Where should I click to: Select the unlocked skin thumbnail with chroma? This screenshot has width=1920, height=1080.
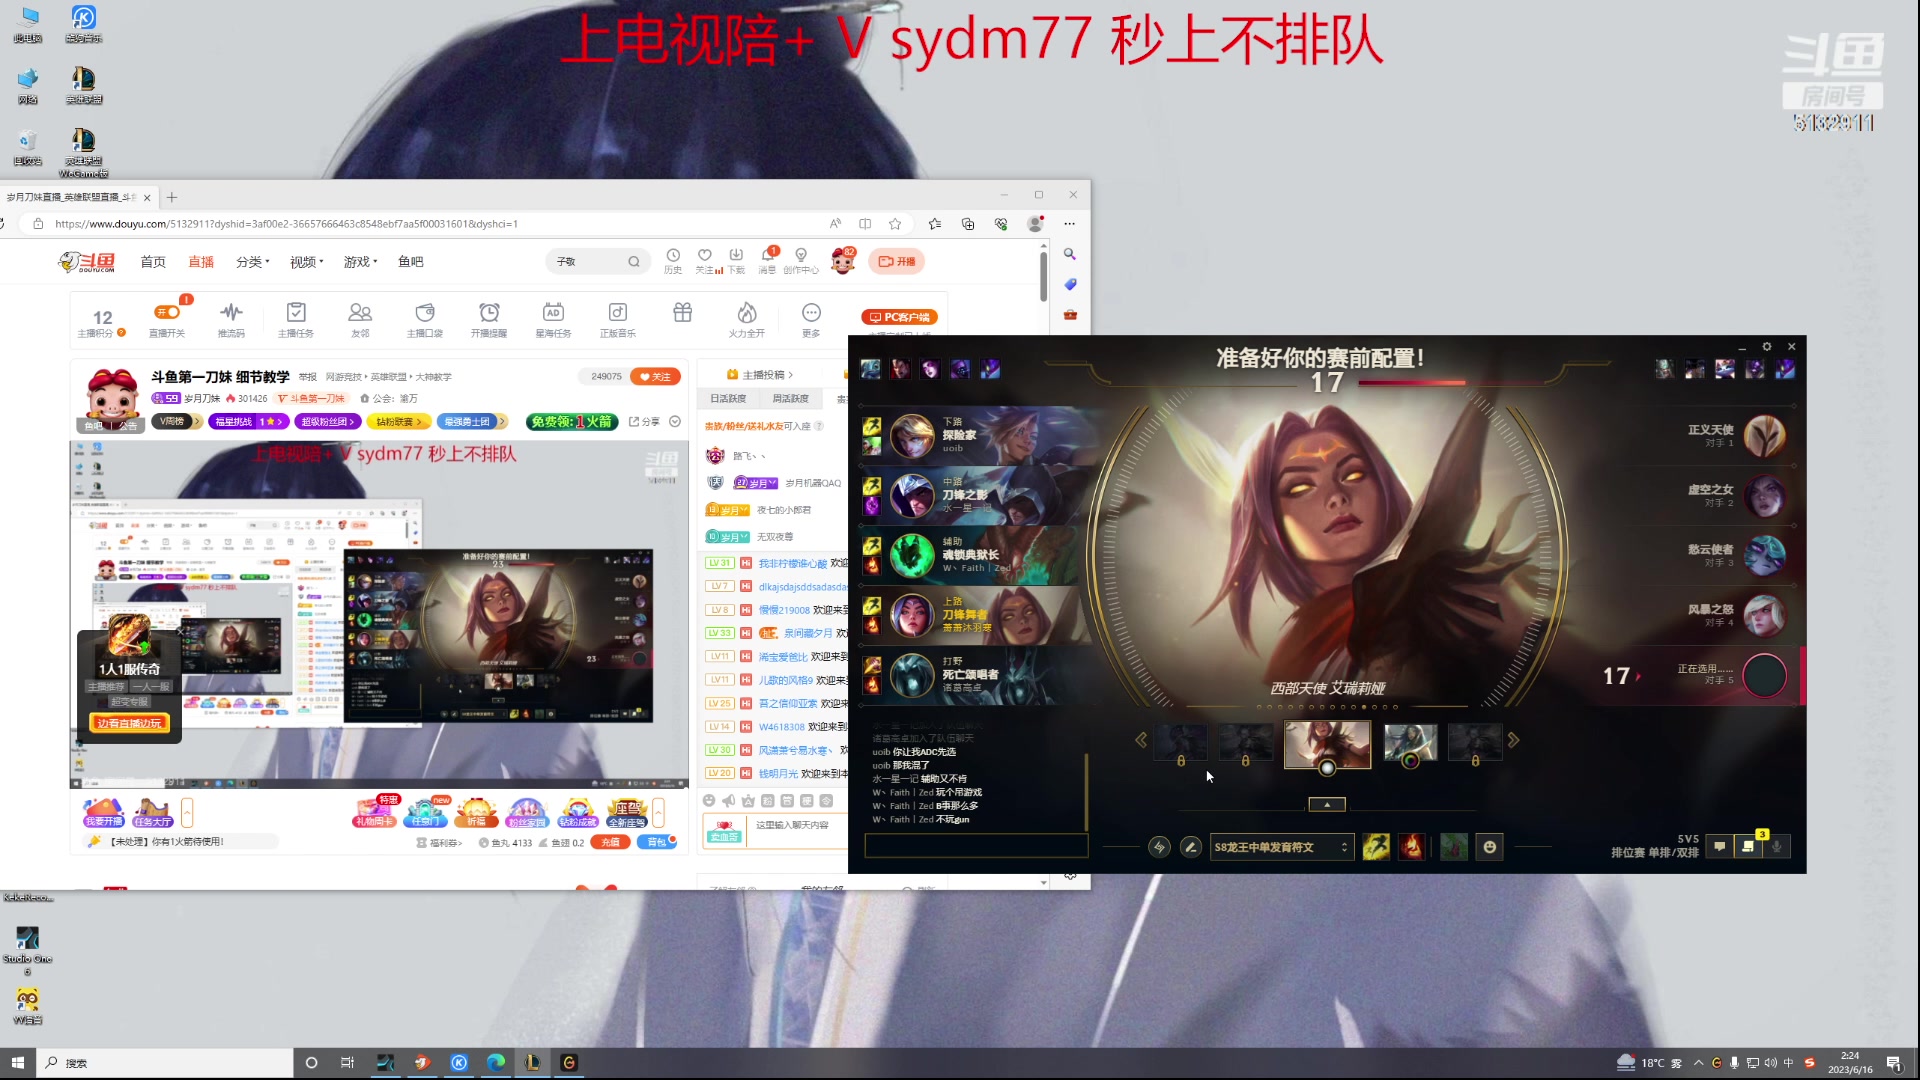[x=1410, y=744]
